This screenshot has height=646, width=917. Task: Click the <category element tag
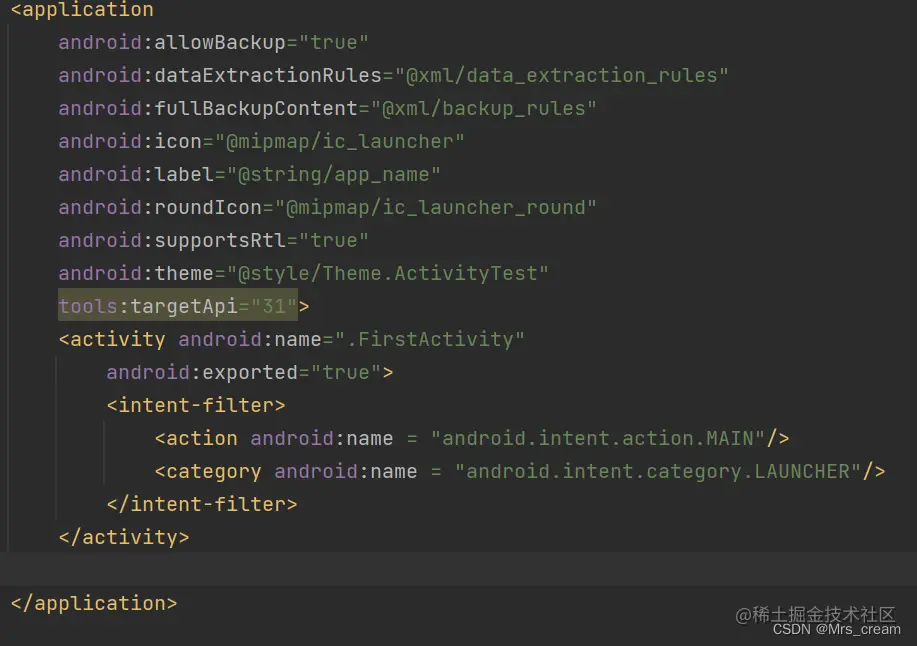tap(208, 472)
